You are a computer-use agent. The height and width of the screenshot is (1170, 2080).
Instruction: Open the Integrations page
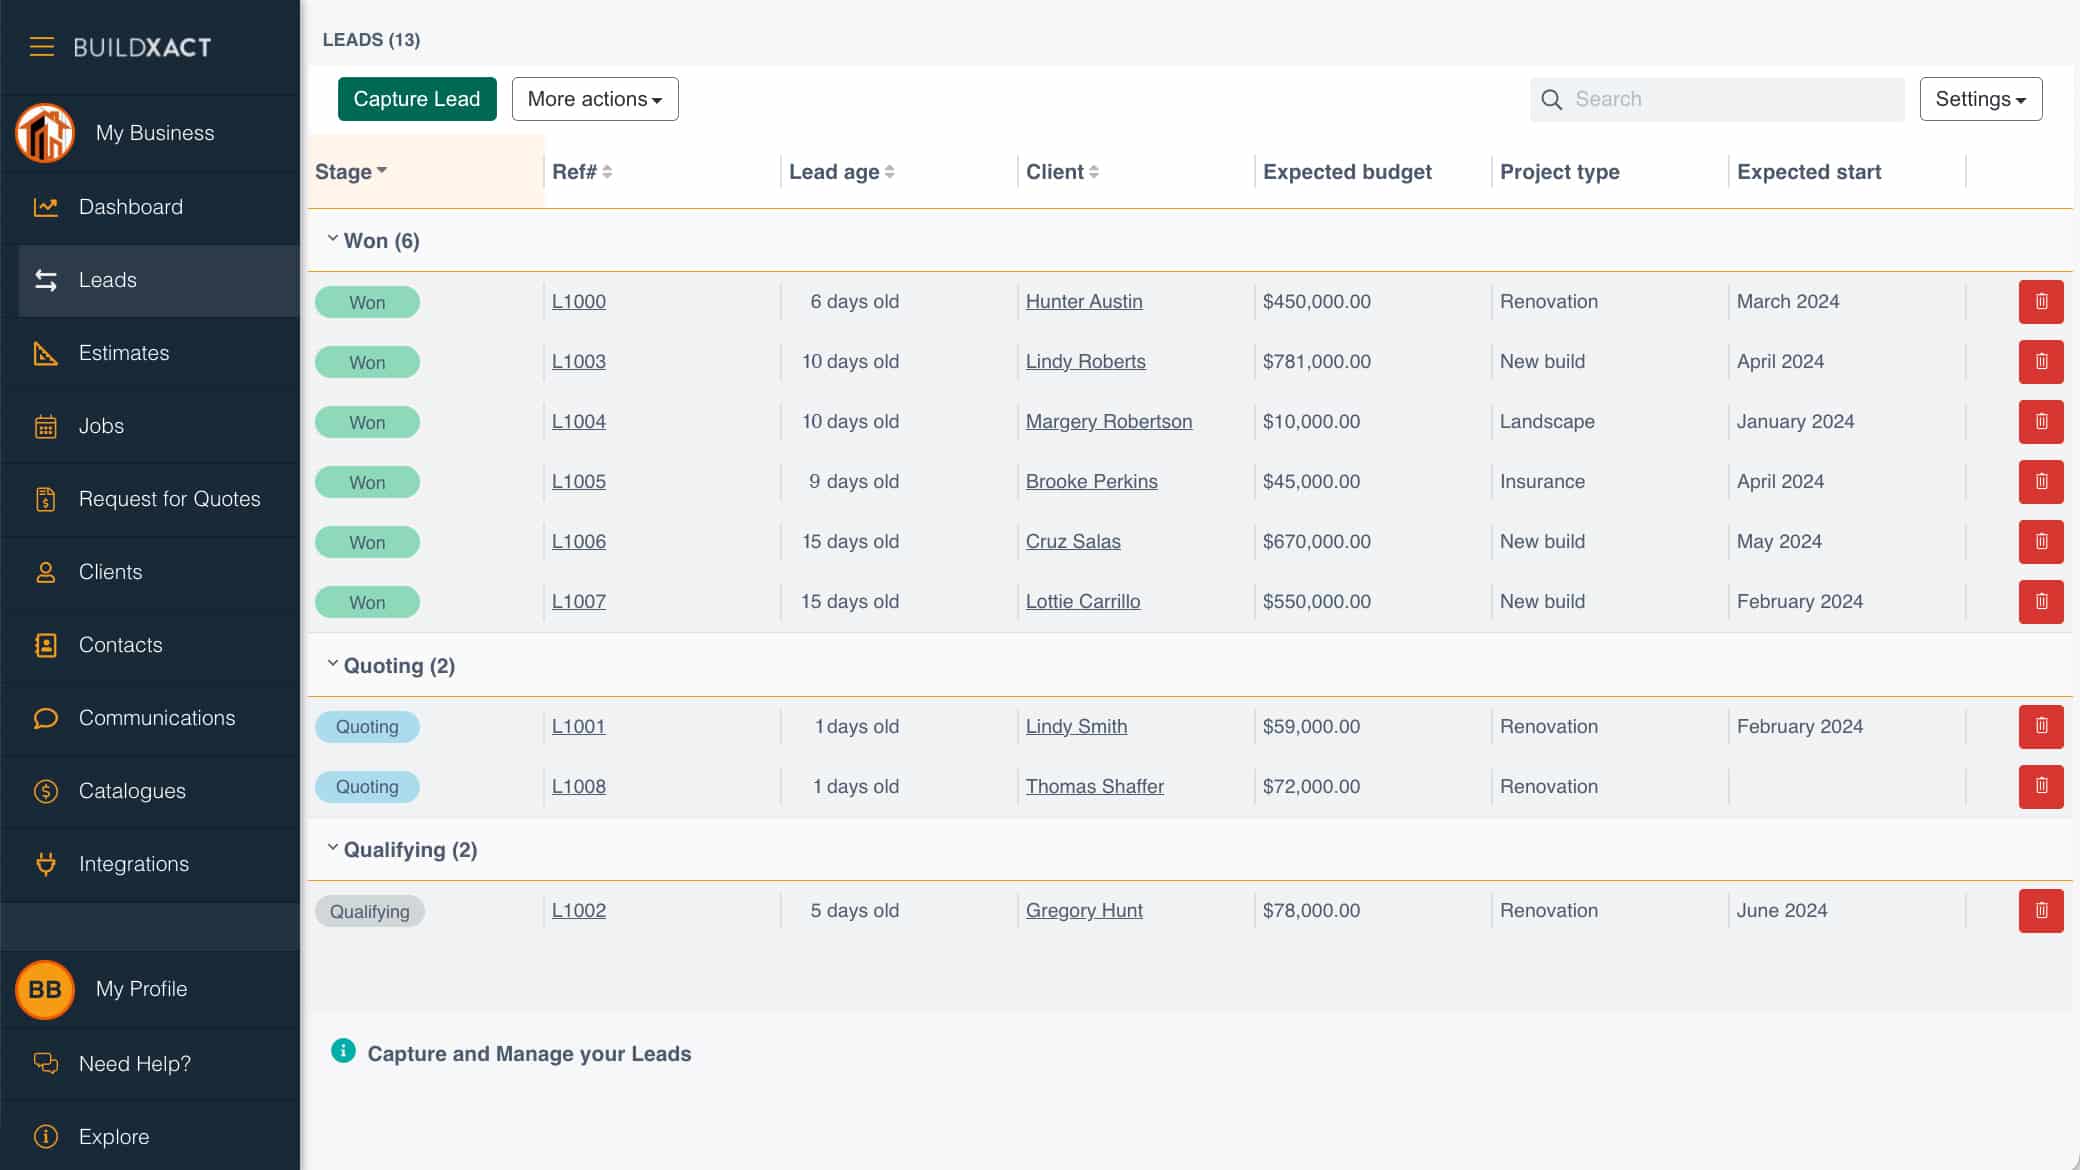point(133,864)
